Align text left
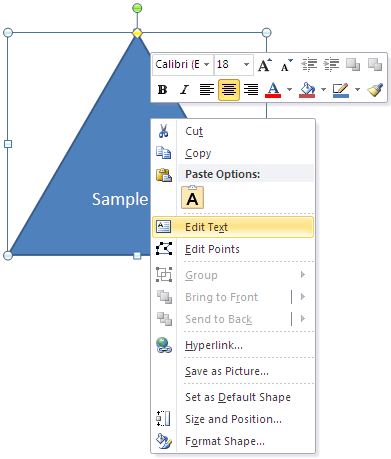 click(207, 89)
